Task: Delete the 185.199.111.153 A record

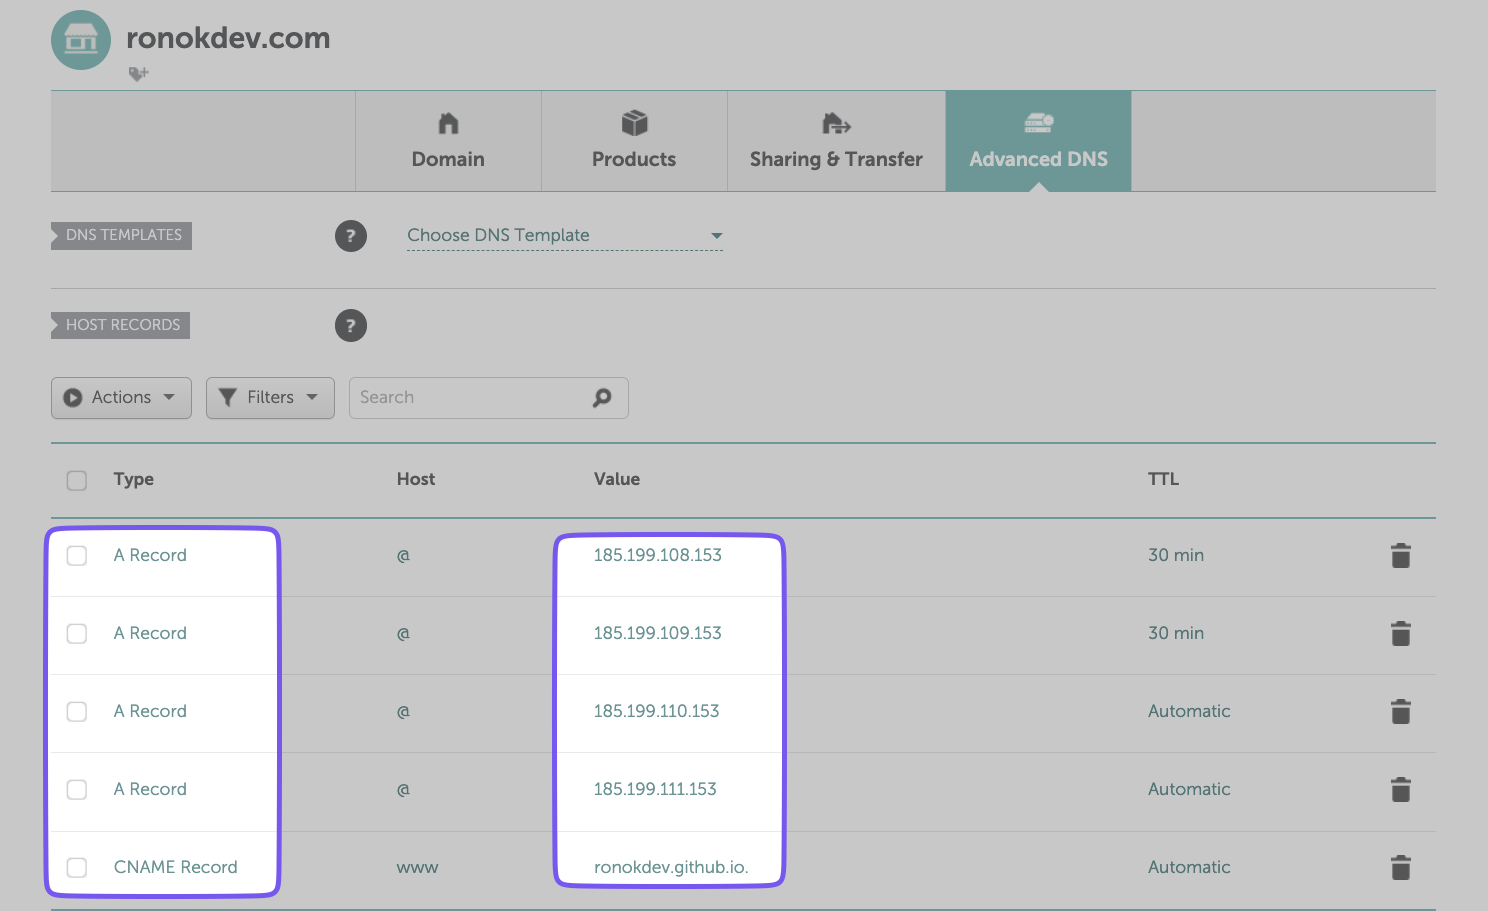Action: click(1400, 790)
